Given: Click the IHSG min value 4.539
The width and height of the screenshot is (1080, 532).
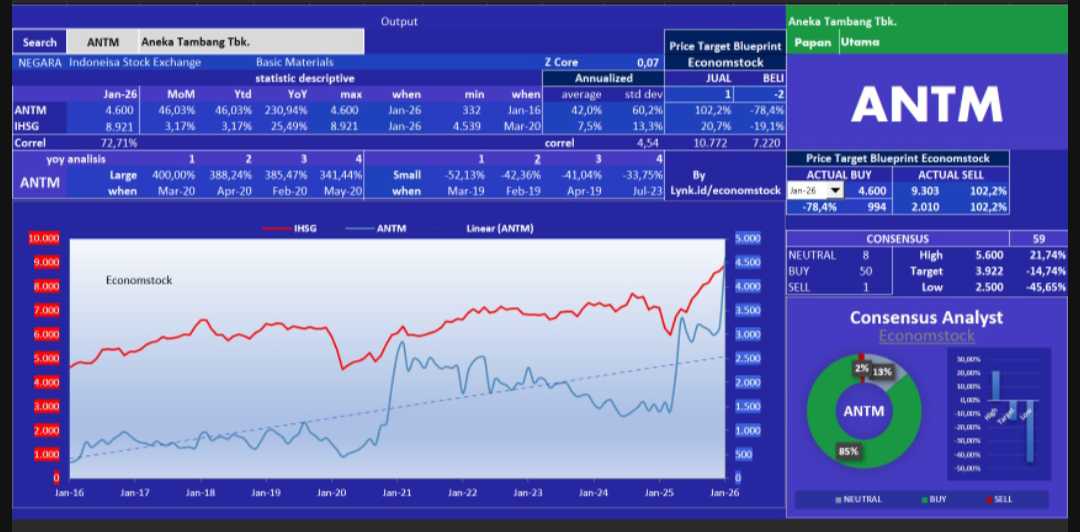Looking at the screenshot, I should tap(466, 126).
